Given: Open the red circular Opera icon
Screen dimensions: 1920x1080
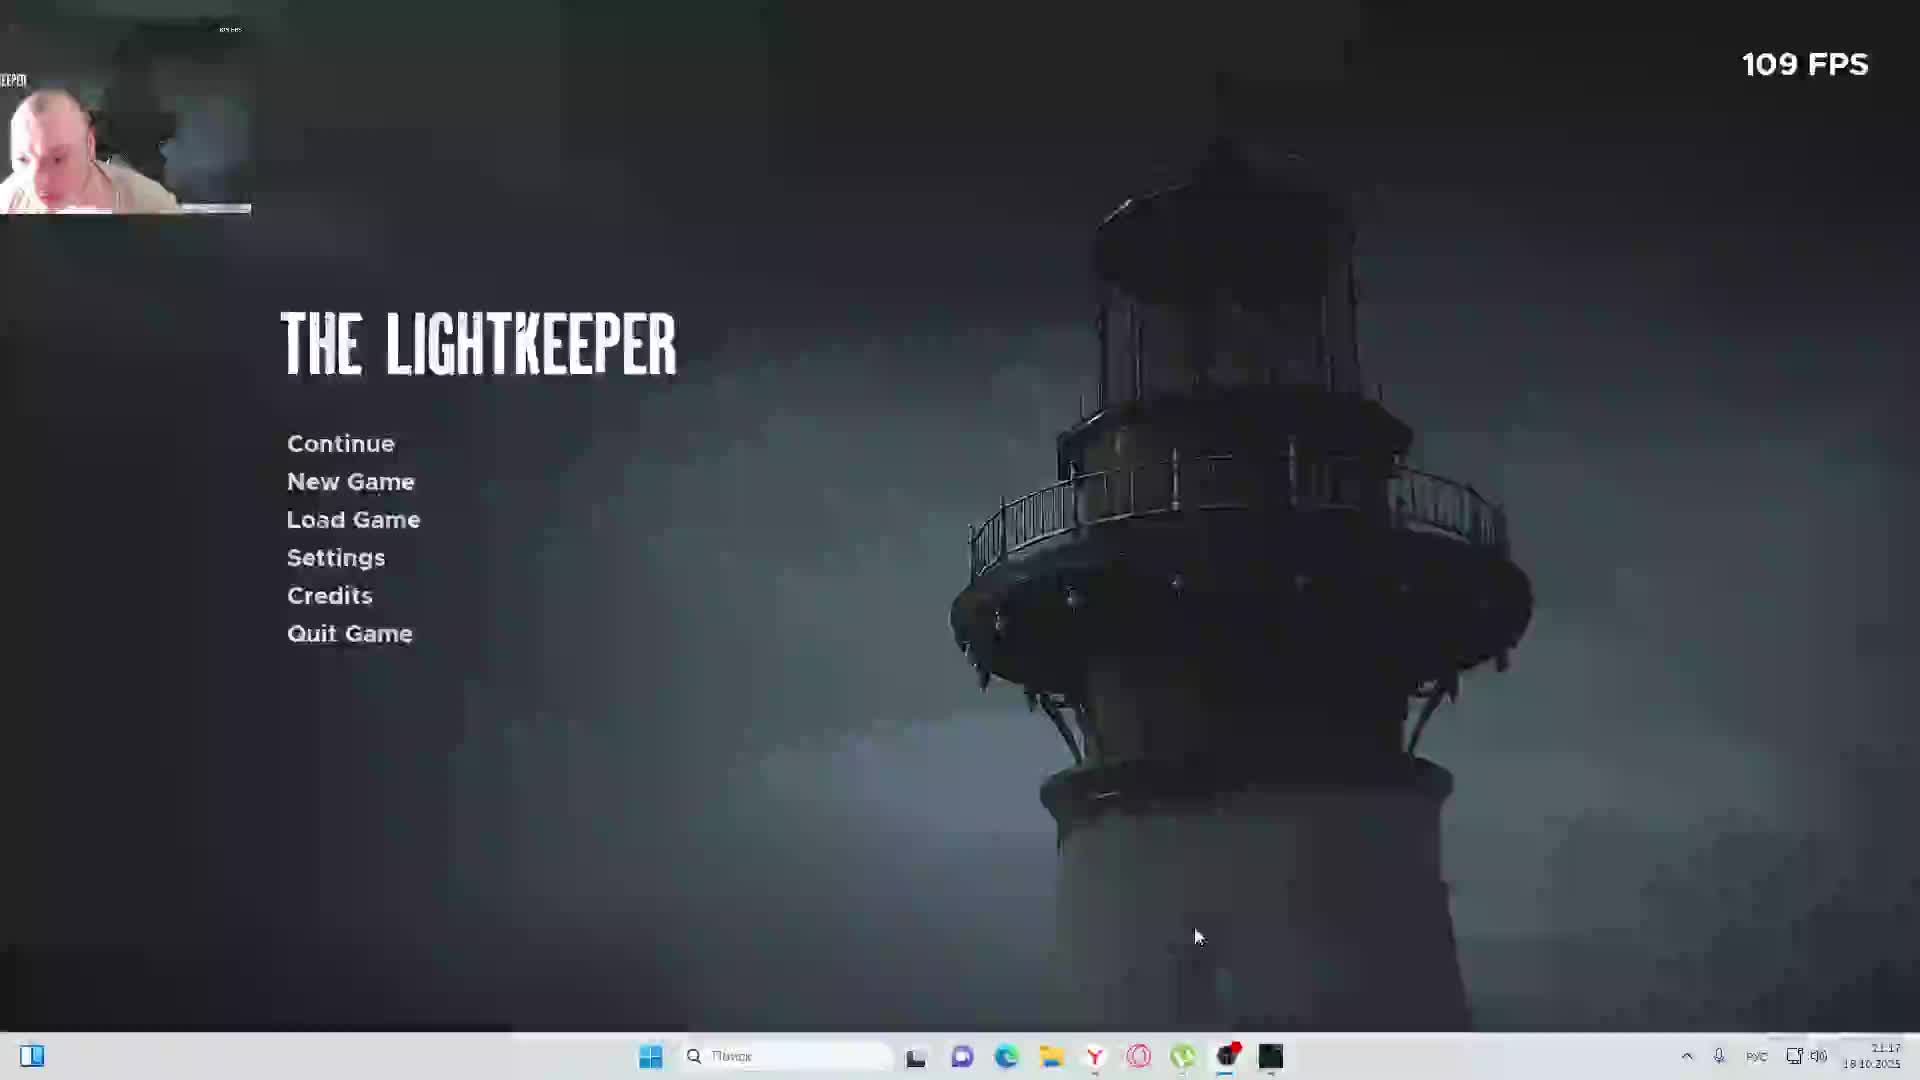Looking at the screenshot, I should [1139, 1056].
